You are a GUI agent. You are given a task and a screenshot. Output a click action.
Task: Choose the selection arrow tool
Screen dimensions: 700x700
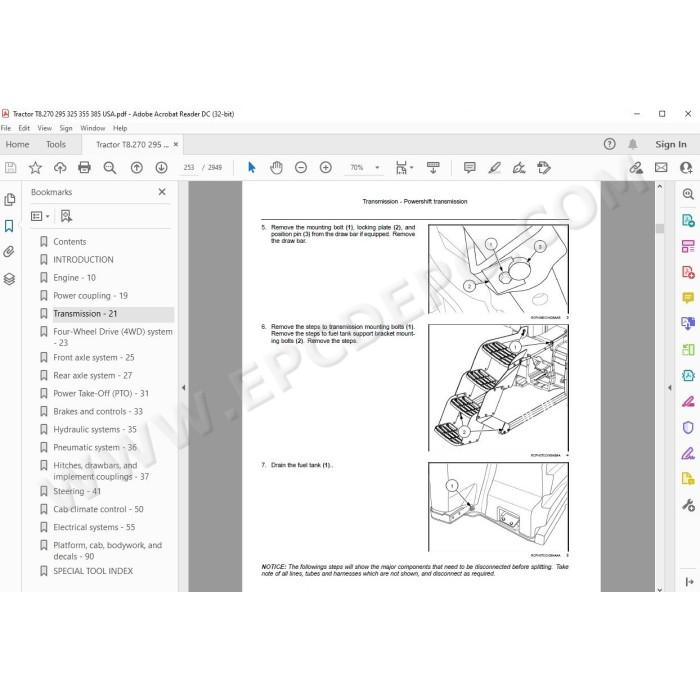(252, 168)
